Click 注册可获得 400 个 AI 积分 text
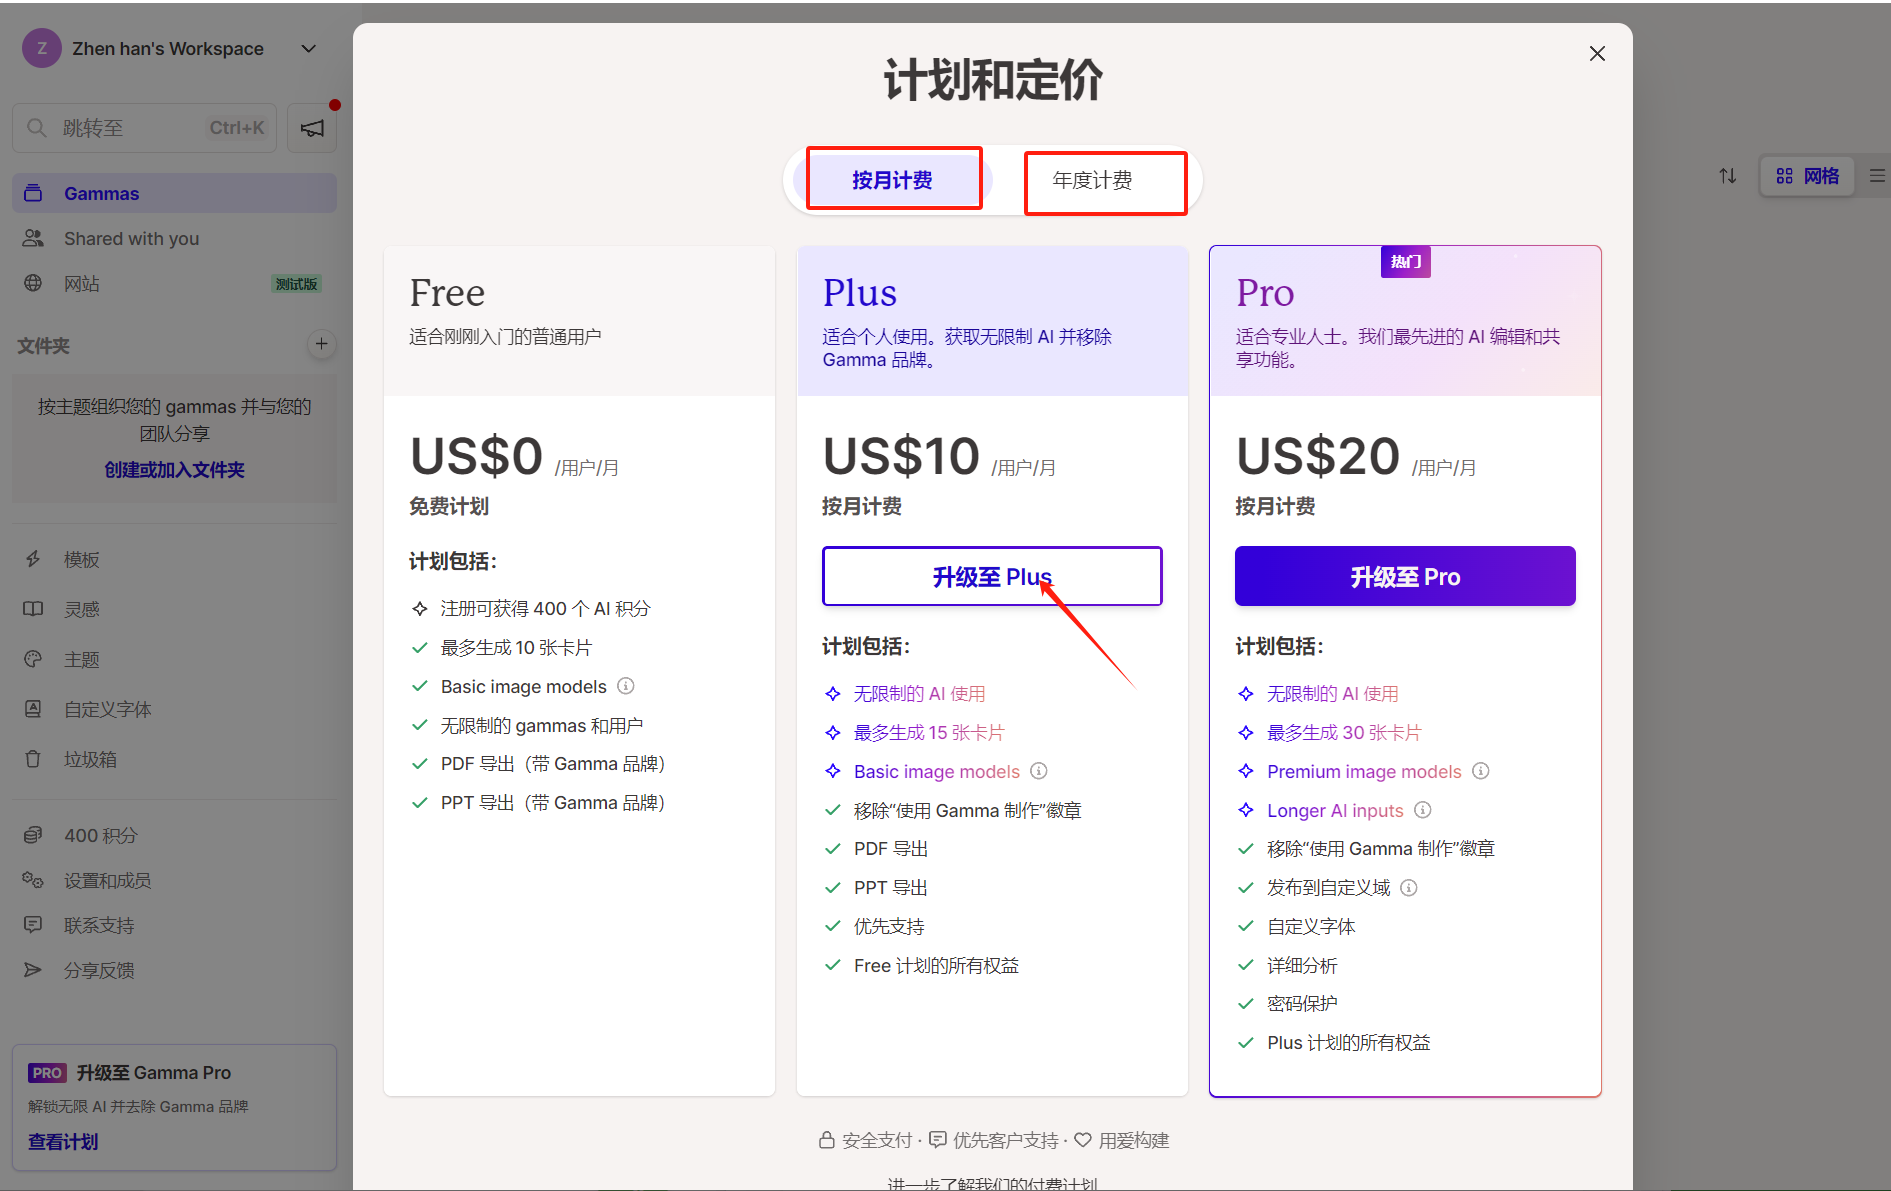 point(545,608)
